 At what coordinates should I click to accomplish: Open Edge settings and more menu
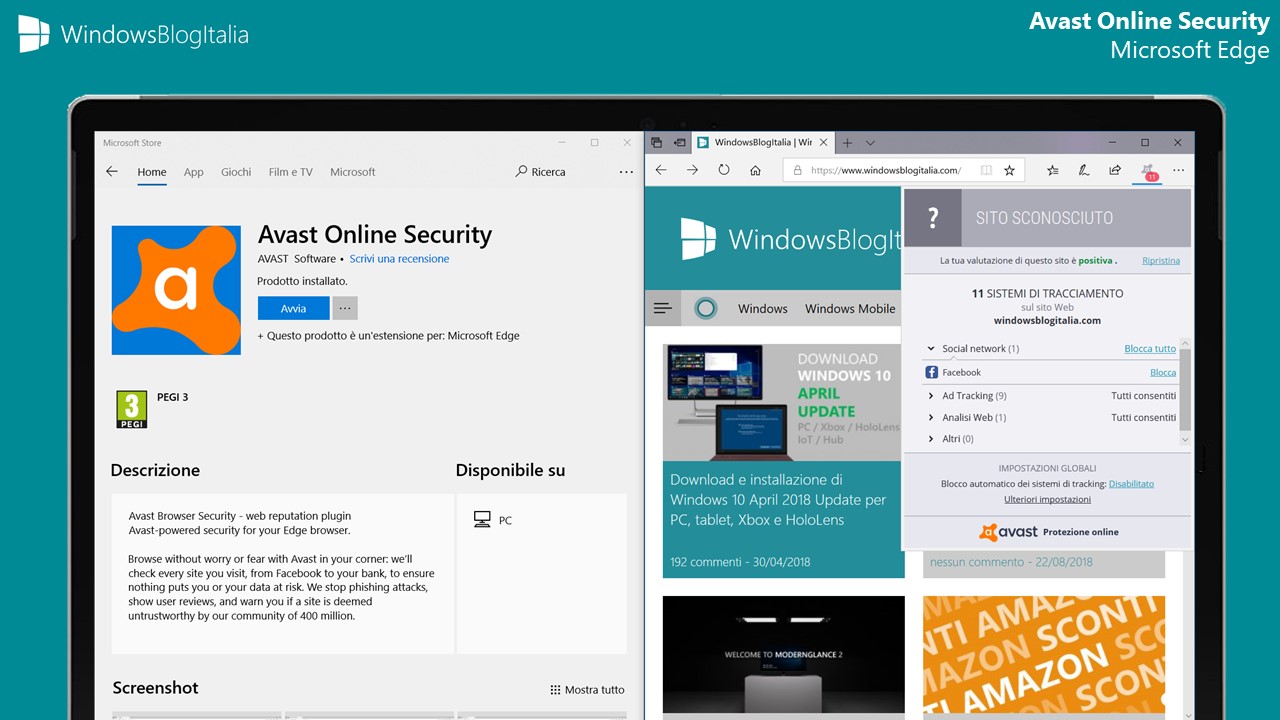pyautogui.click(x=1179, y=171)
